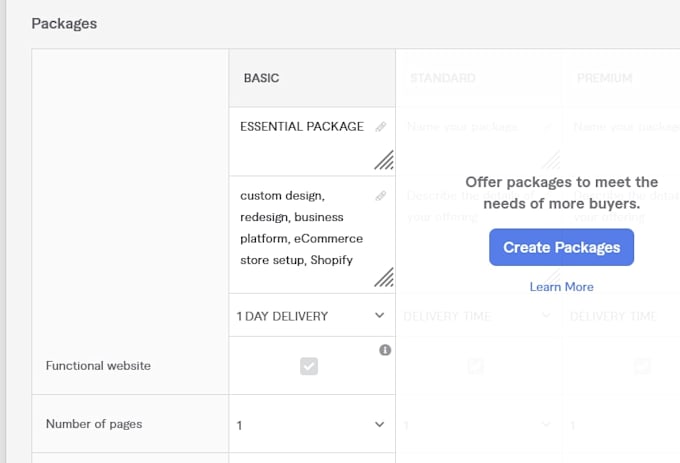Select the BASIC column header
The height and width of the screenshot is (463, 680).
tap(312, 78)
